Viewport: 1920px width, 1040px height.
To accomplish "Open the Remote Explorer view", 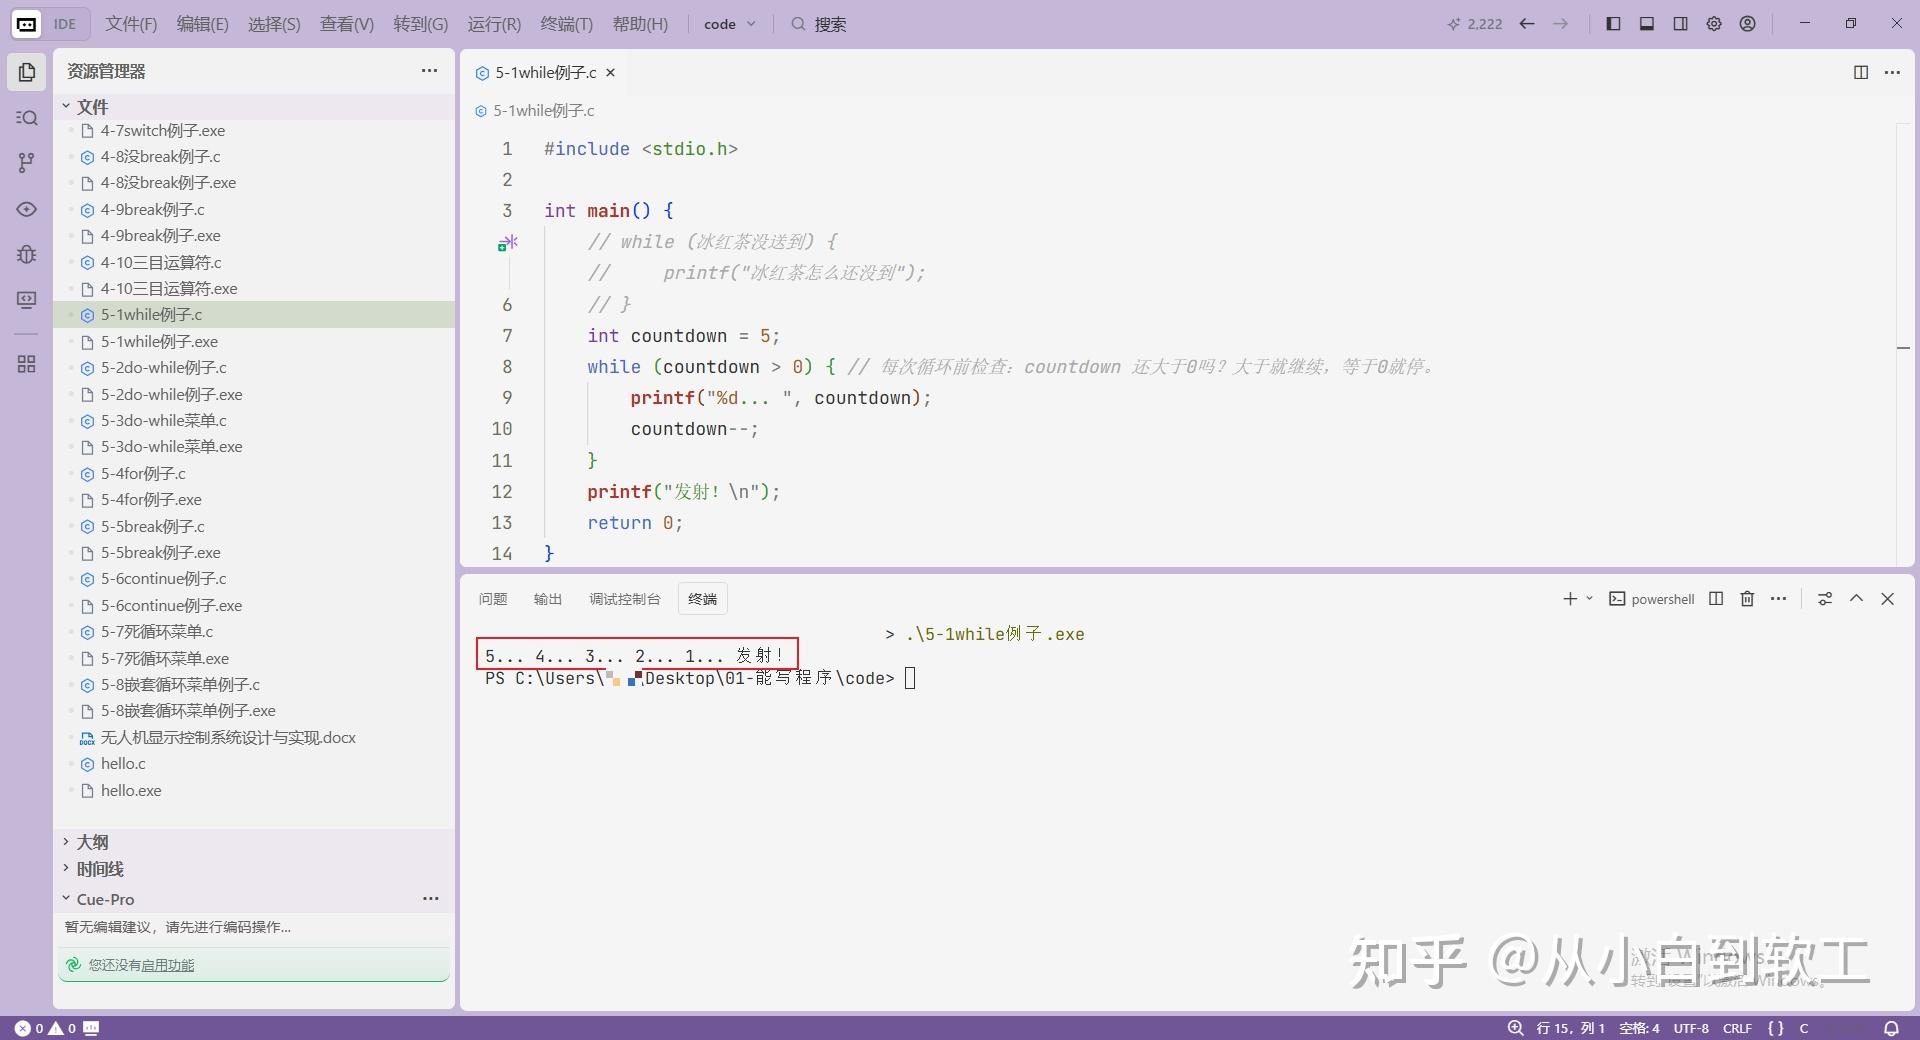I will (27, 300).
